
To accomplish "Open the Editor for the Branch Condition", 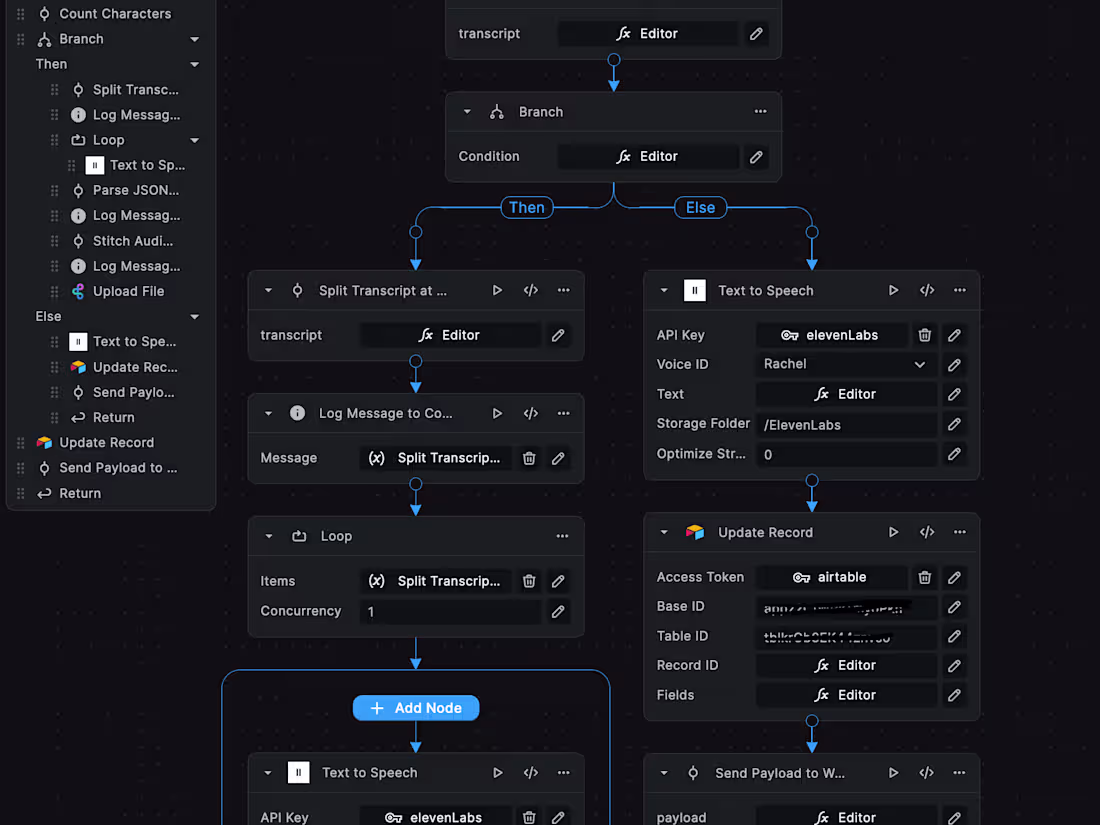I will click(x=647, y=156).
